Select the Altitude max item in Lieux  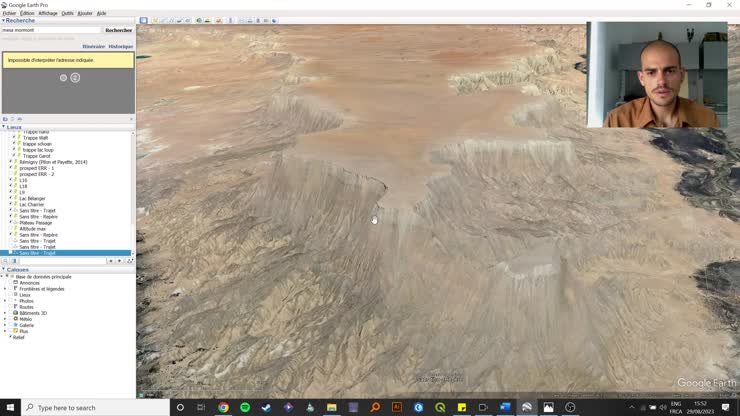33,228
